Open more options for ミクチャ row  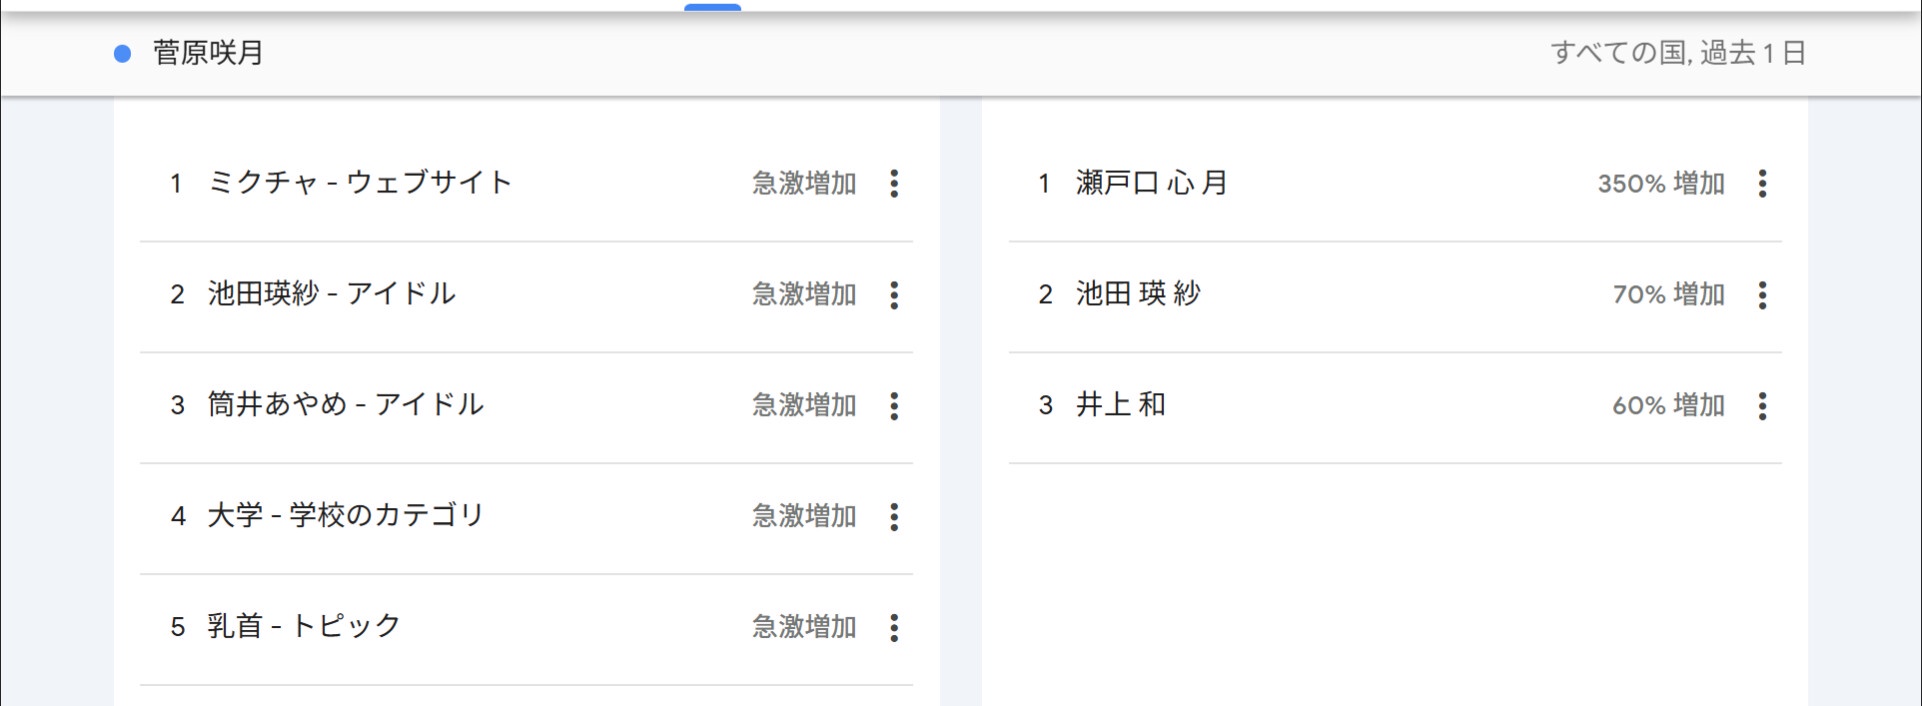pyautogui.click(x=894, y=183)
